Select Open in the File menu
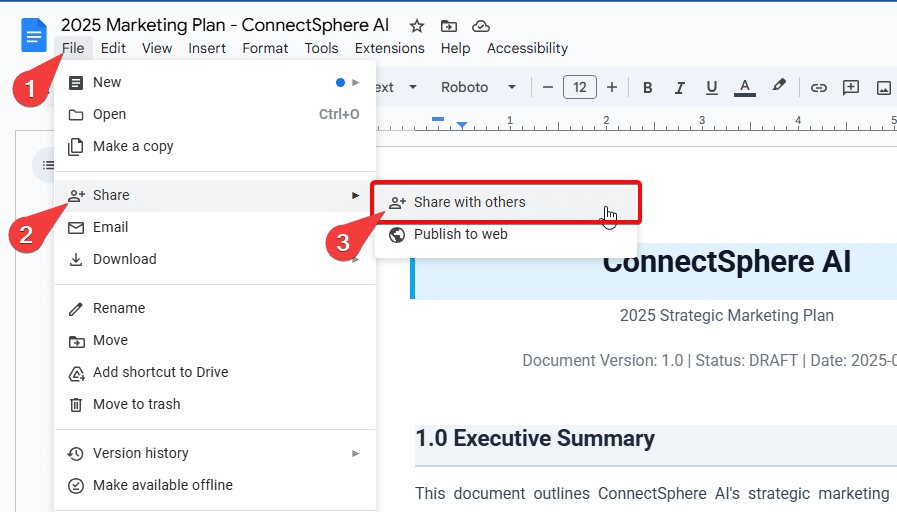Image resolution: width=897 pixels, height=512 pixels. (215, 114)
